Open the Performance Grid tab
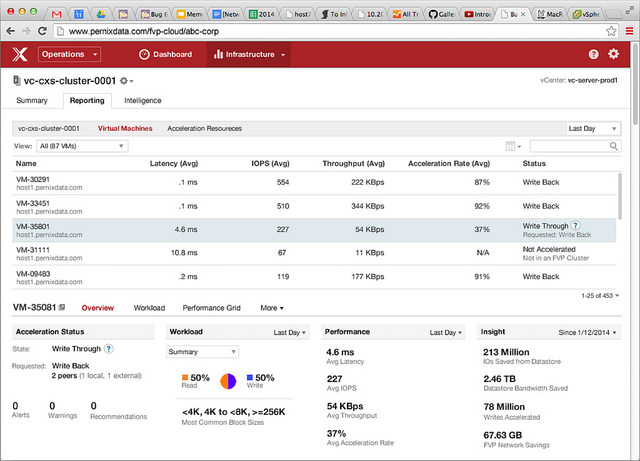Viewport: 640px width, 461px height. point(211,308)
